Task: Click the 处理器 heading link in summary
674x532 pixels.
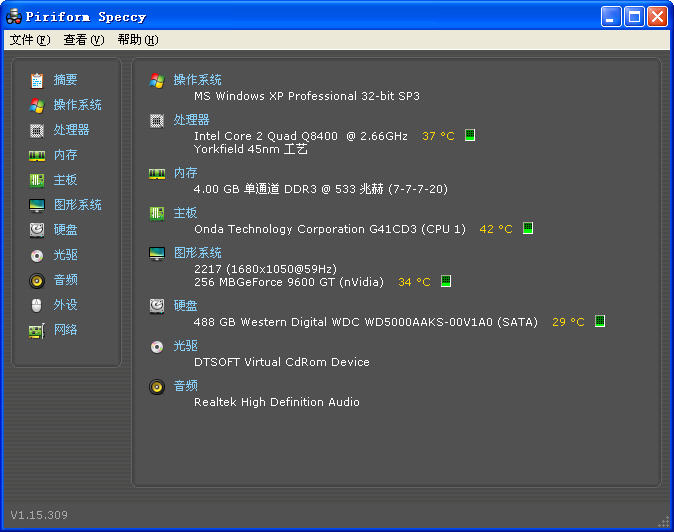Action: tap(191, 120)
